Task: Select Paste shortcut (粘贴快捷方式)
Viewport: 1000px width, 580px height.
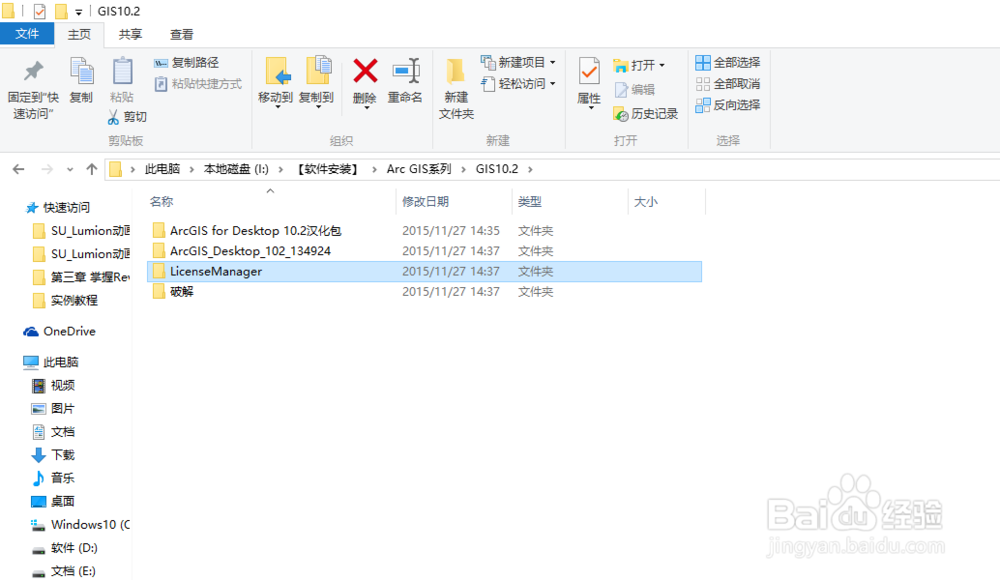Action: click(x=198, y=84)
